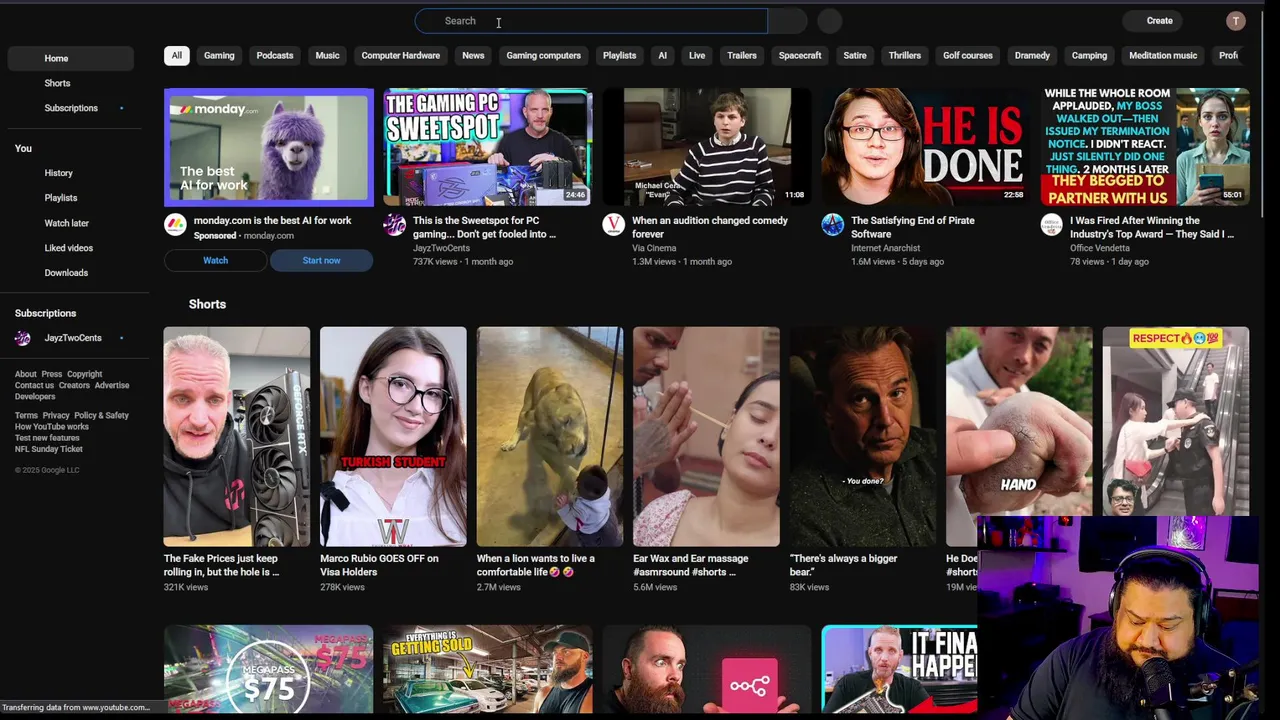Open Megapass $75 video thumbnail
This screenshot has width=1280, height=720.
(269, 669)
